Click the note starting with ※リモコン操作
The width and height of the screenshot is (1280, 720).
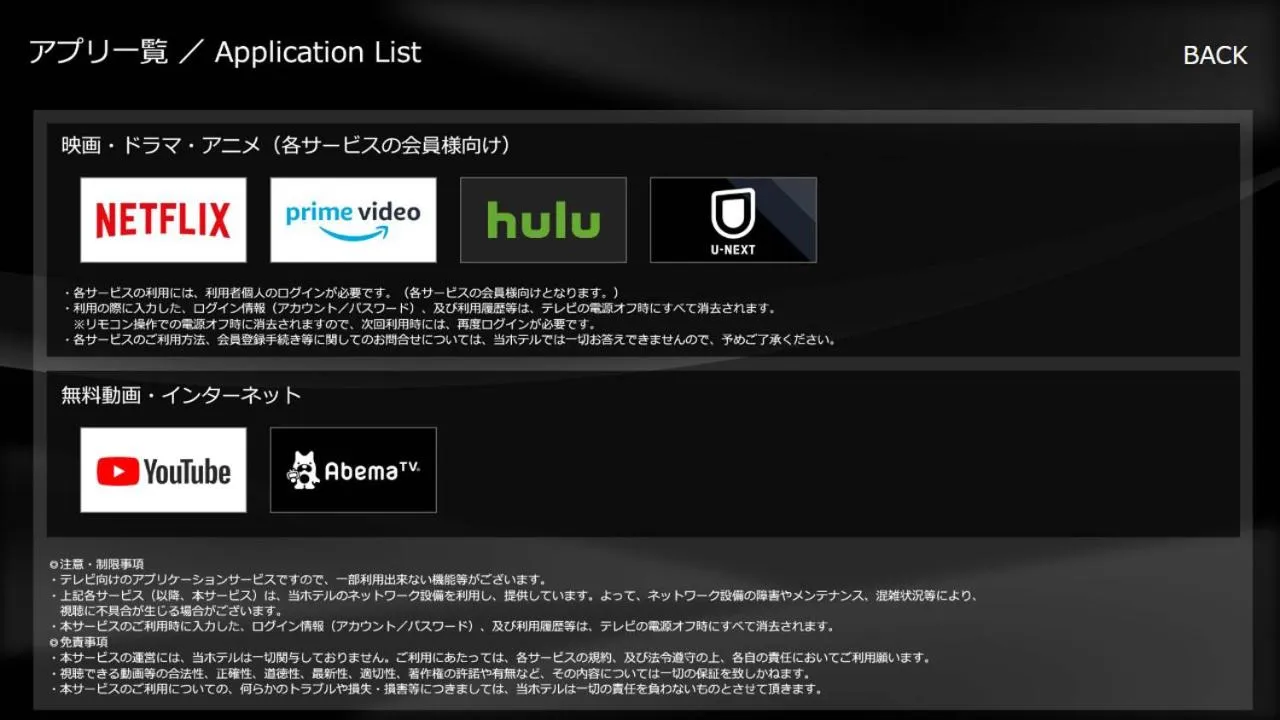[x=334, y=324]
